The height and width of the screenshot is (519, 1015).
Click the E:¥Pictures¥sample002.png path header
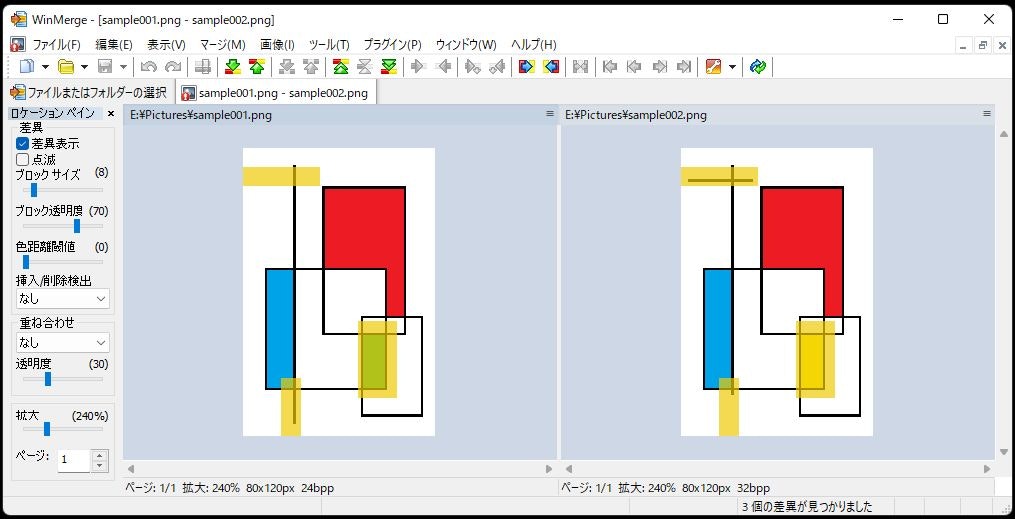tap(636, 115)
